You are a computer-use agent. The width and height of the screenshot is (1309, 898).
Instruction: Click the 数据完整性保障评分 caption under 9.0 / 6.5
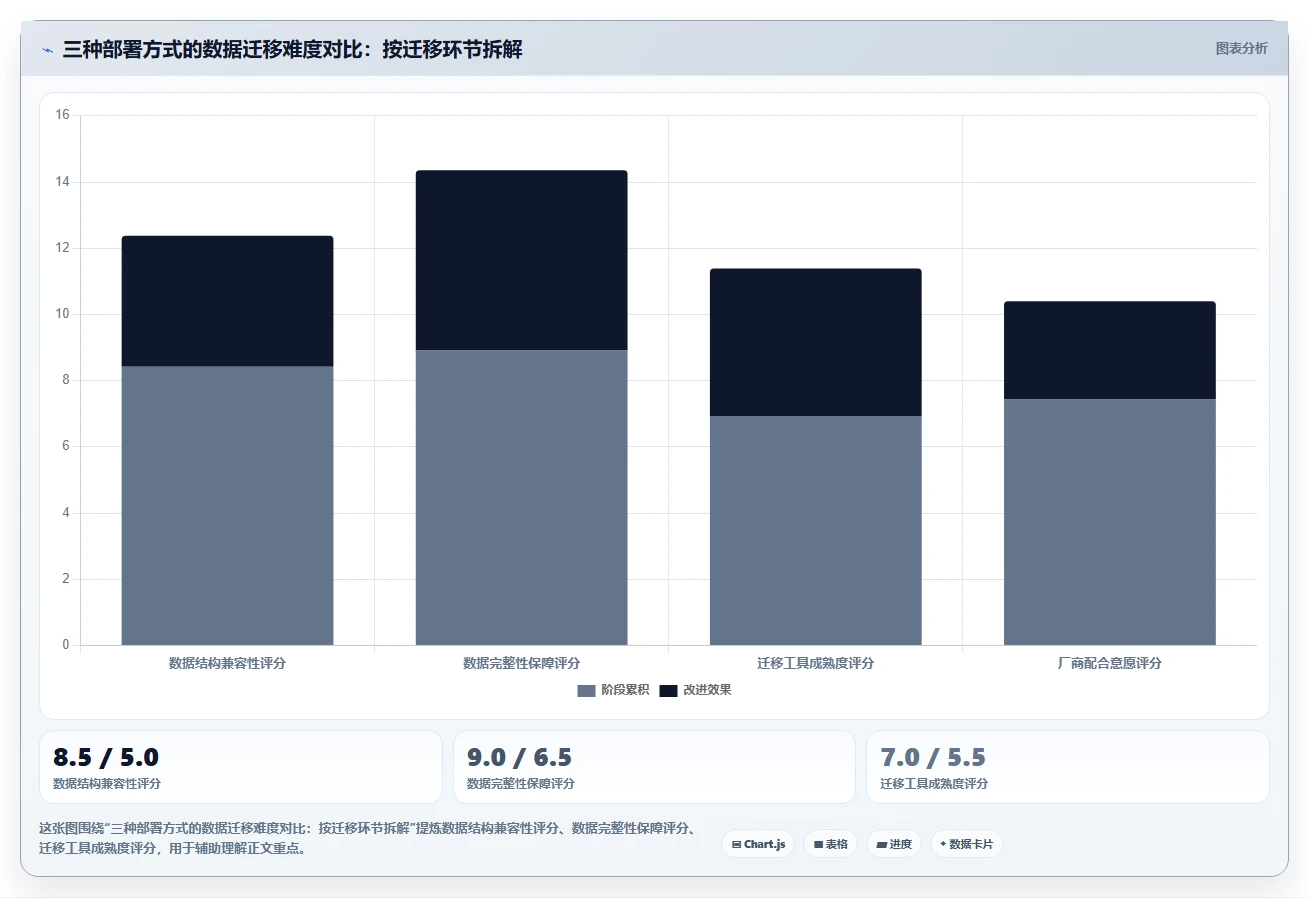[x=521, y=784]
